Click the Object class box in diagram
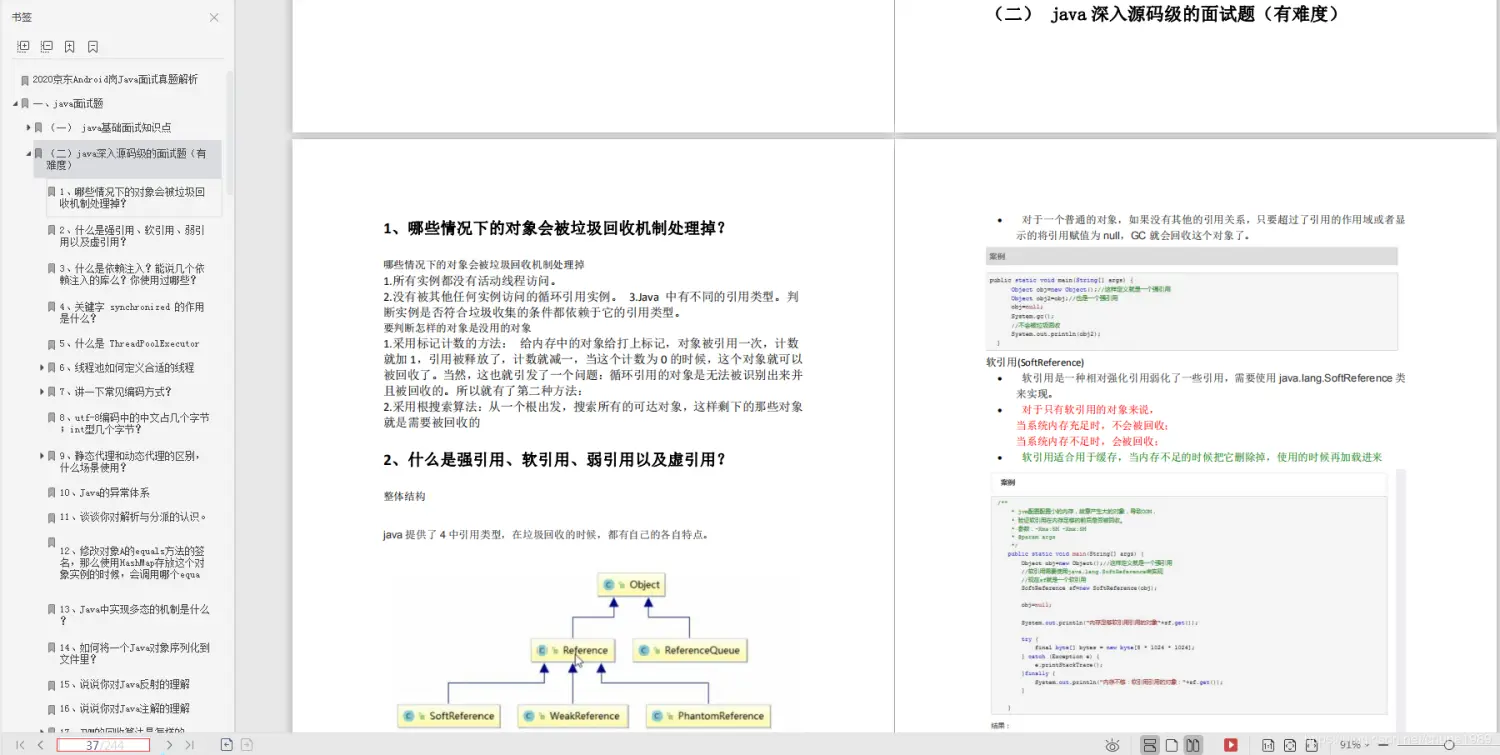The image size is (1500, 755). [x=631, y=585]
